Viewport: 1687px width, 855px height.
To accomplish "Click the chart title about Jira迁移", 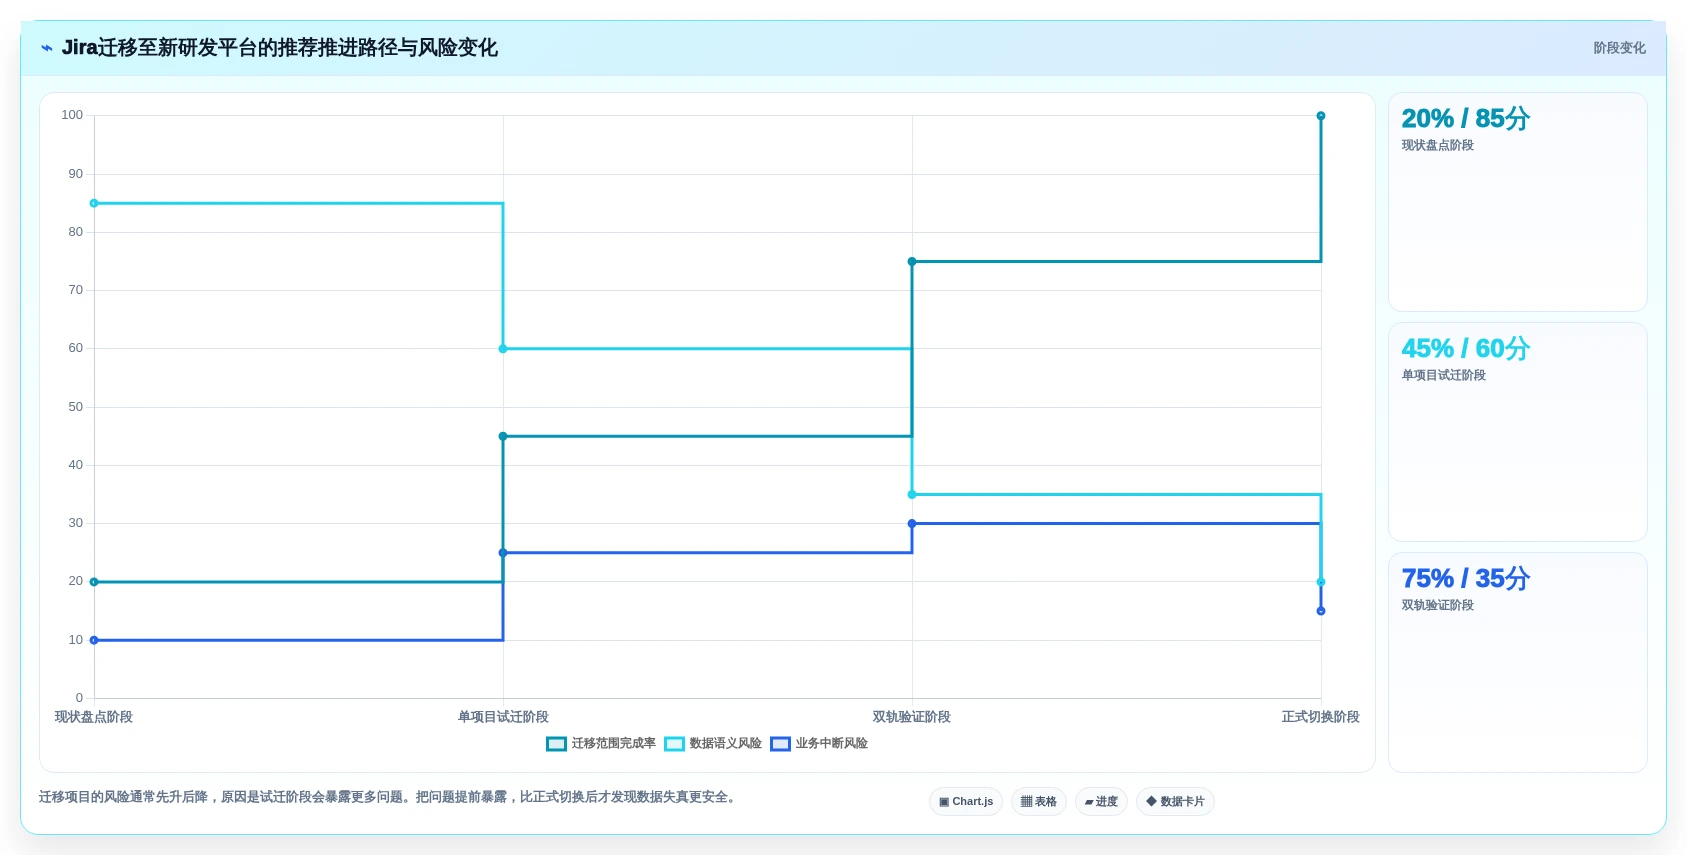I will (280, 48).
